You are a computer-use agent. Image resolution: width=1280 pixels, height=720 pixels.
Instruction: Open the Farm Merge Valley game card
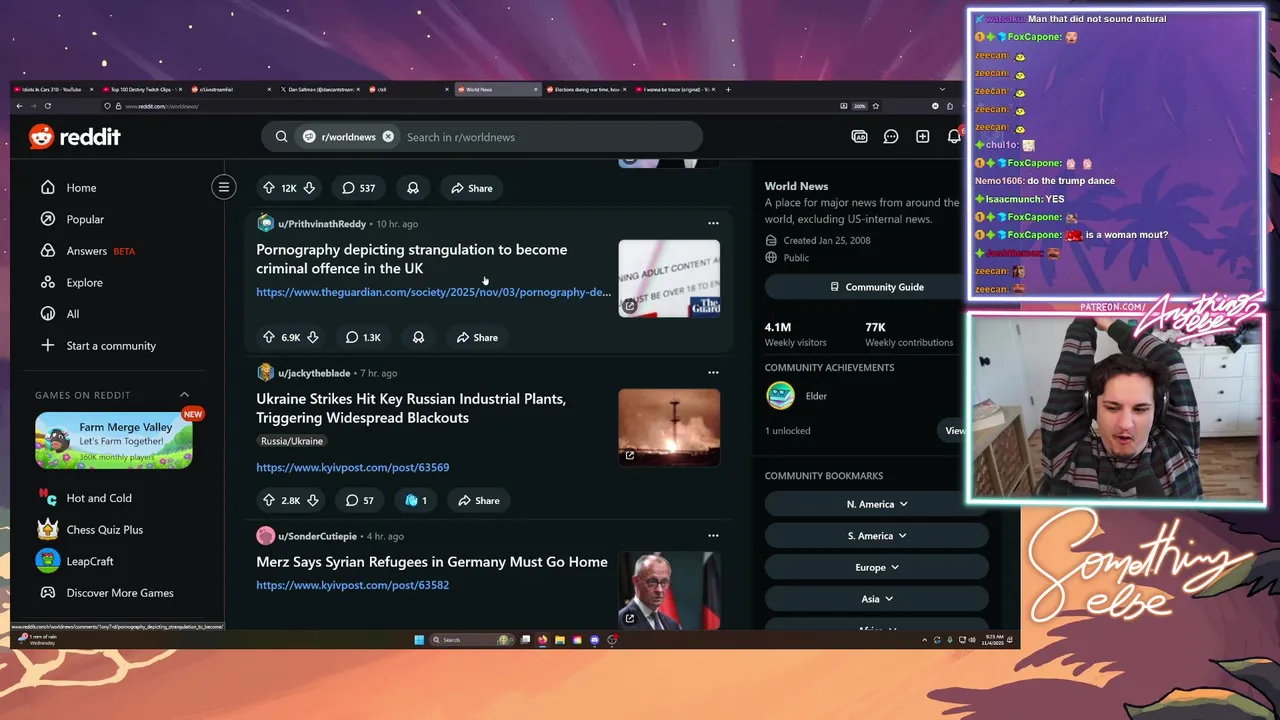point(114,440)
